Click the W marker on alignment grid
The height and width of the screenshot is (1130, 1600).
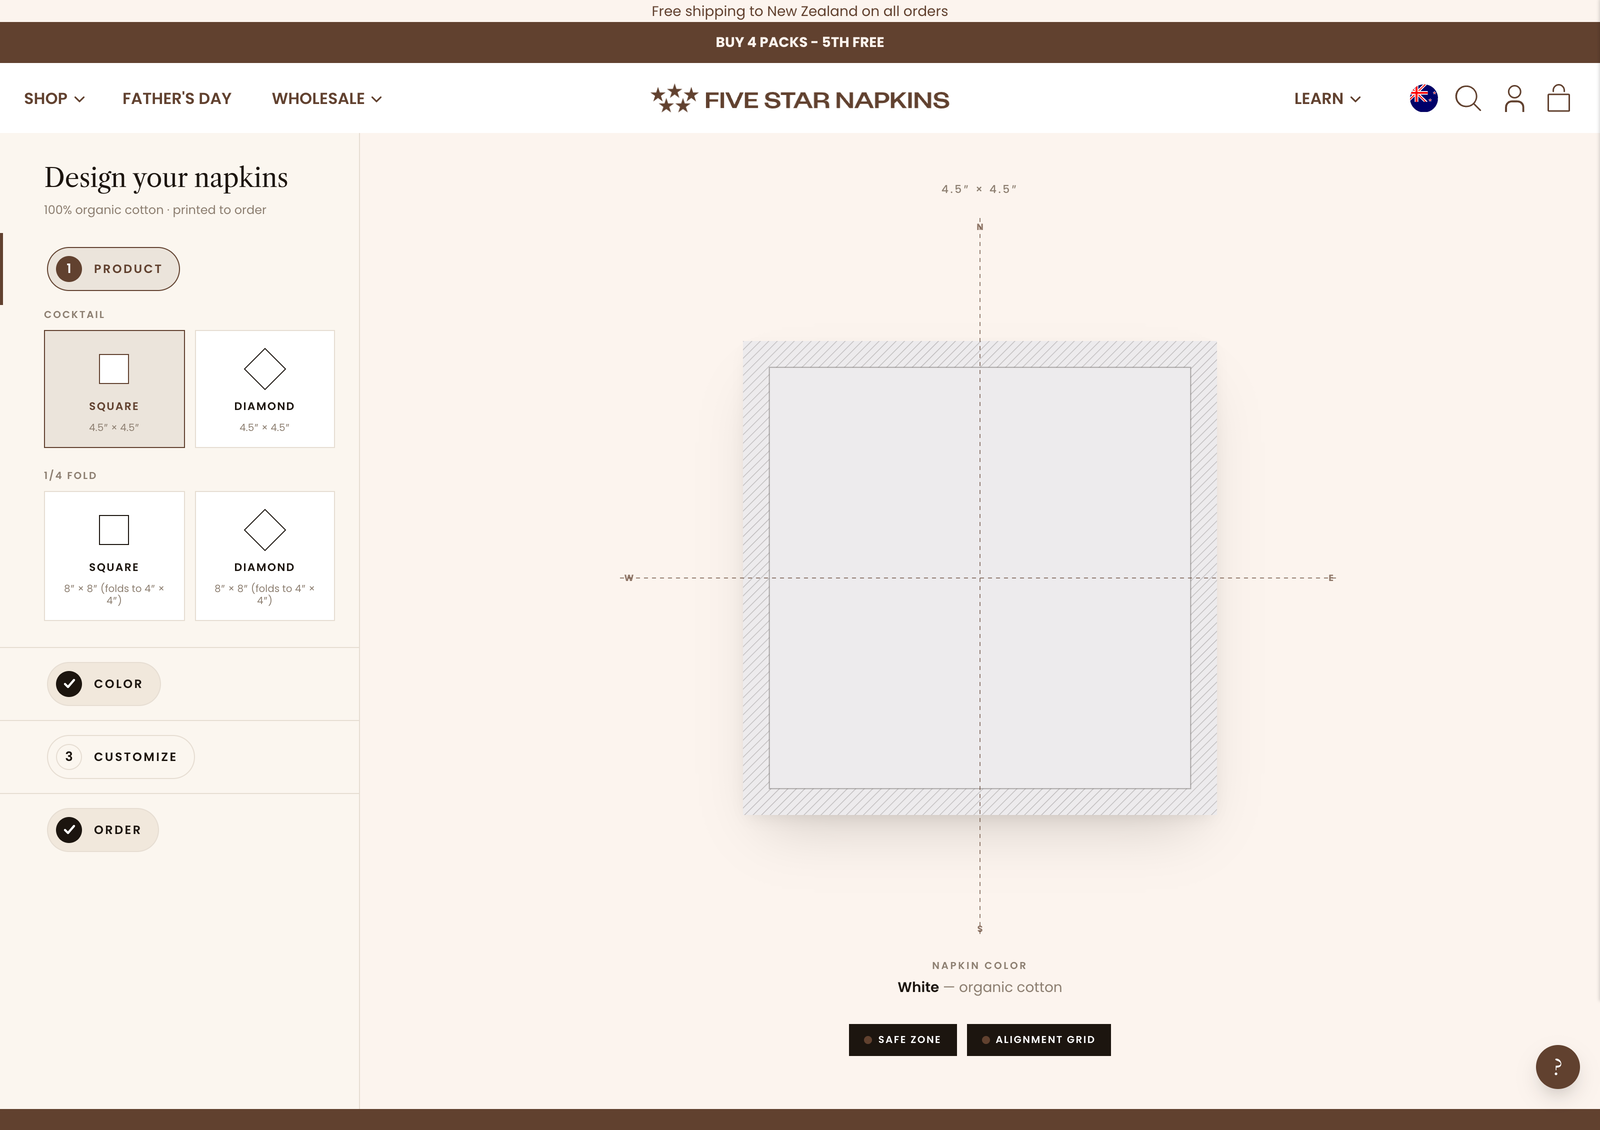pos(629,578)
